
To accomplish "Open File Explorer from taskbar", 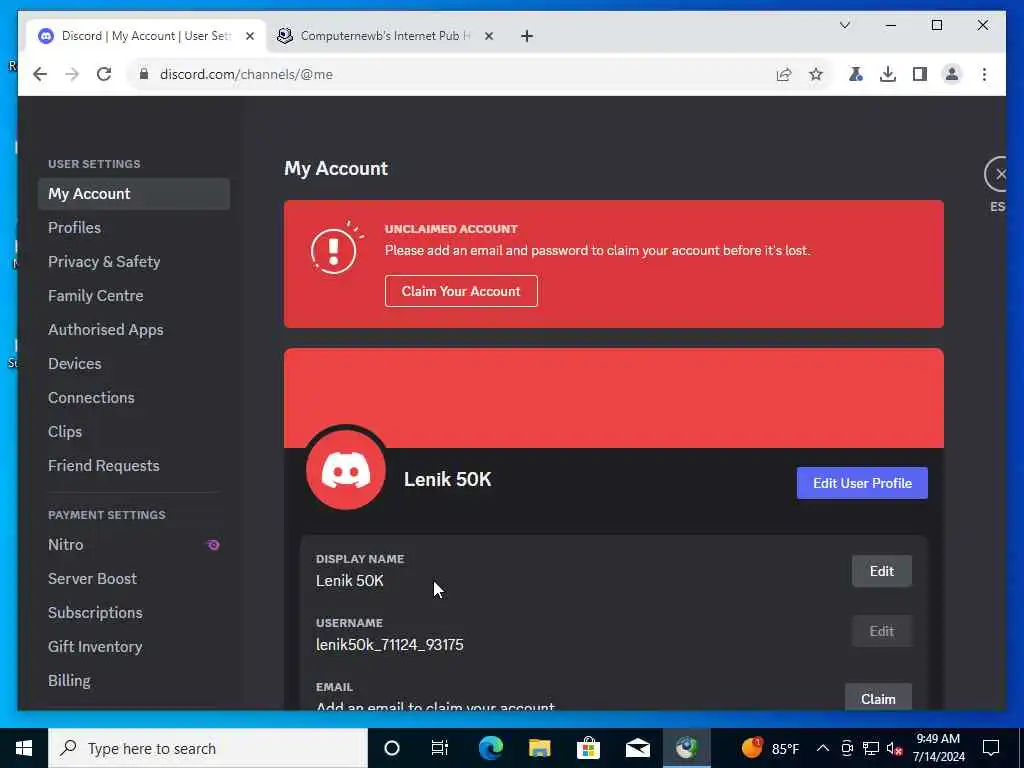I will tap(539, 748).
